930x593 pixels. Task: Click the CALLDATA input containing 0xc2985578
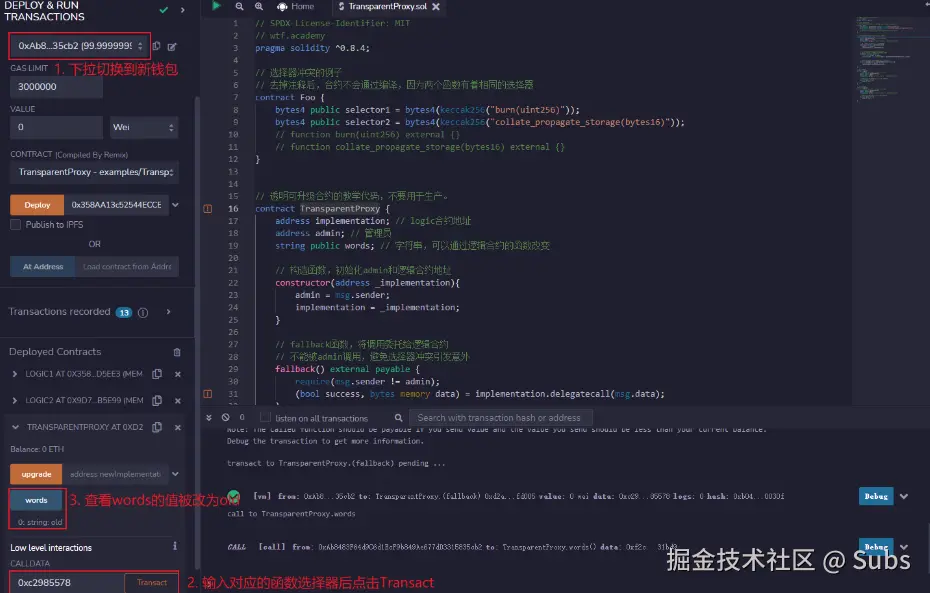point(60,581)
